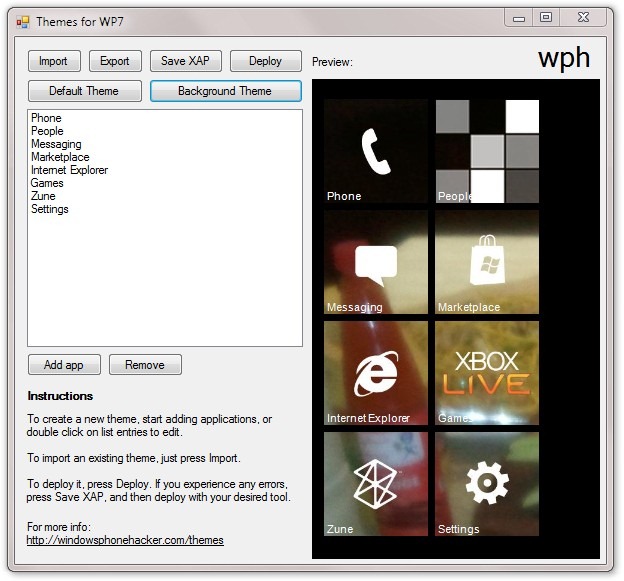
Task: Click the Zune logo tile
Action: pyautogui.click(x=376, y=484)
